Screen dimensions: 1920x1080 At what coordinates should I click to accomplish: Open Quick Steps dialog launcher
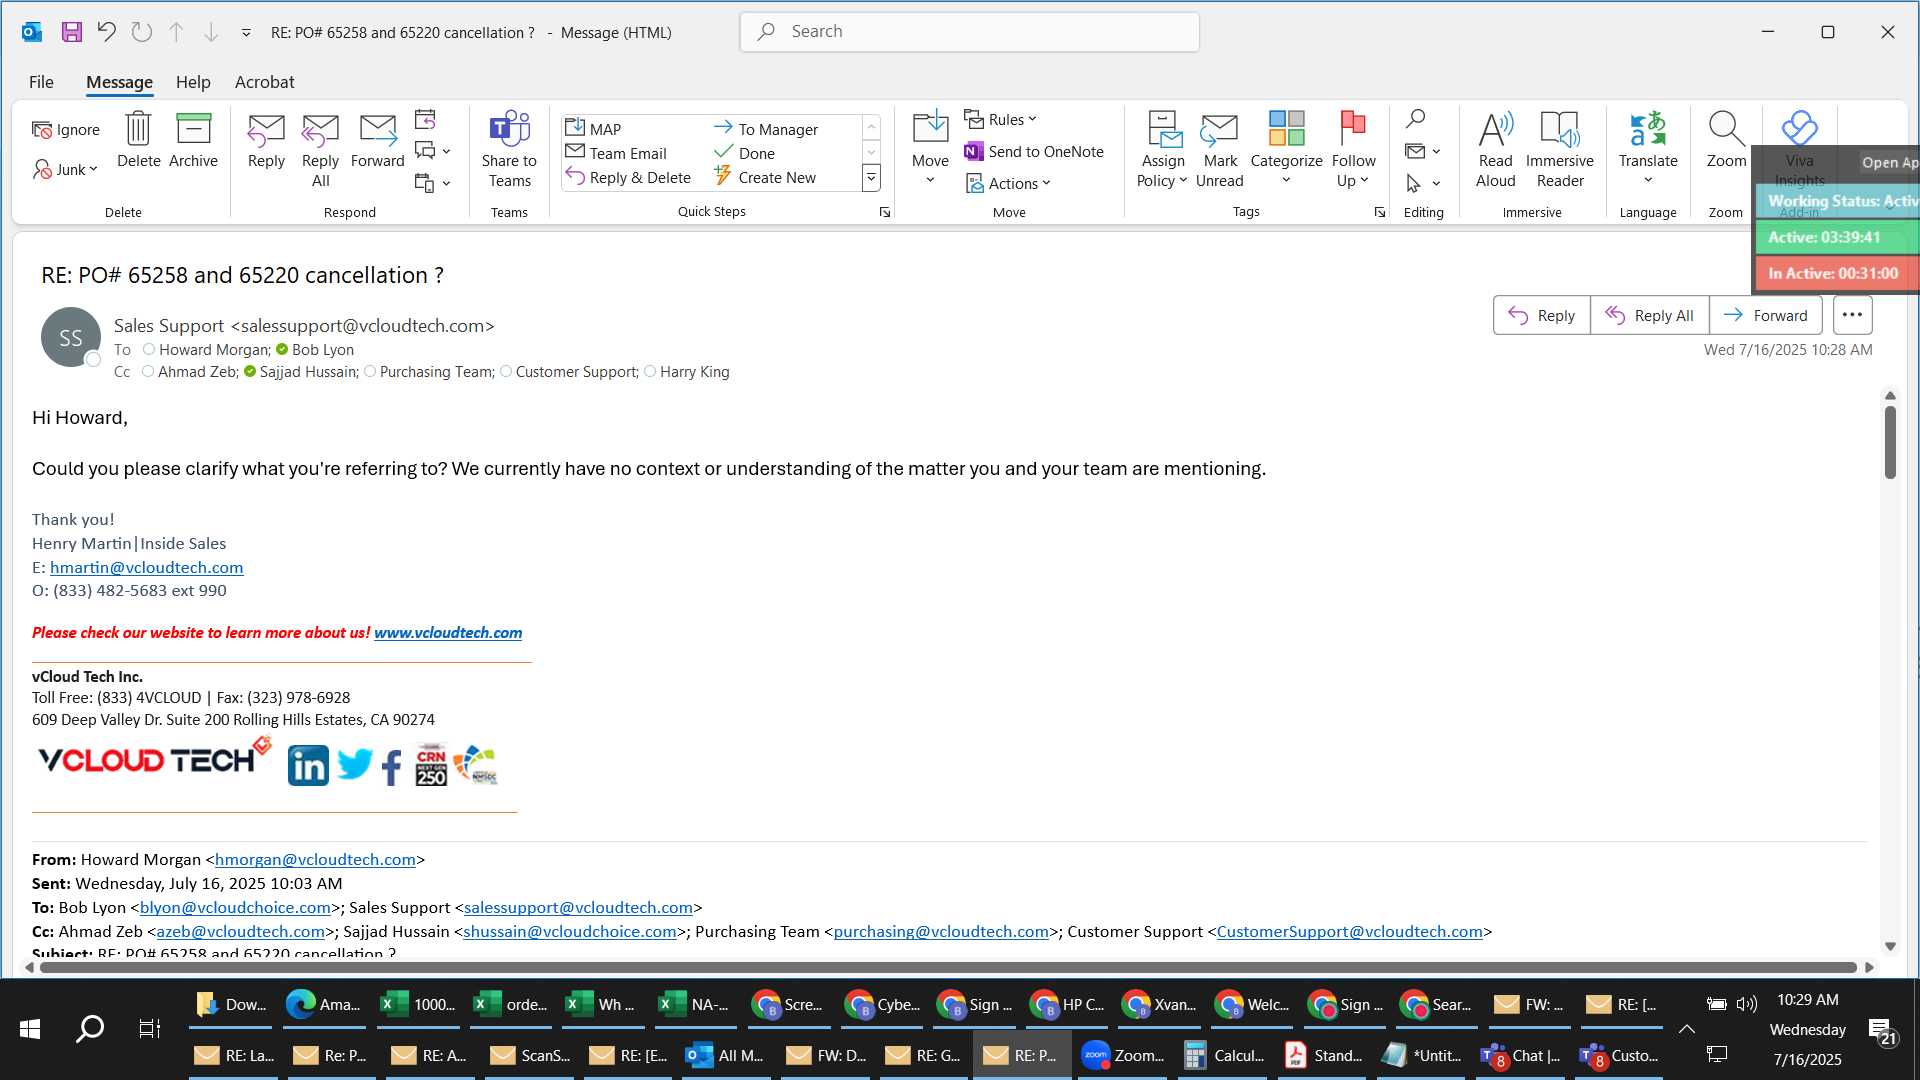click(x=884, y=212)
